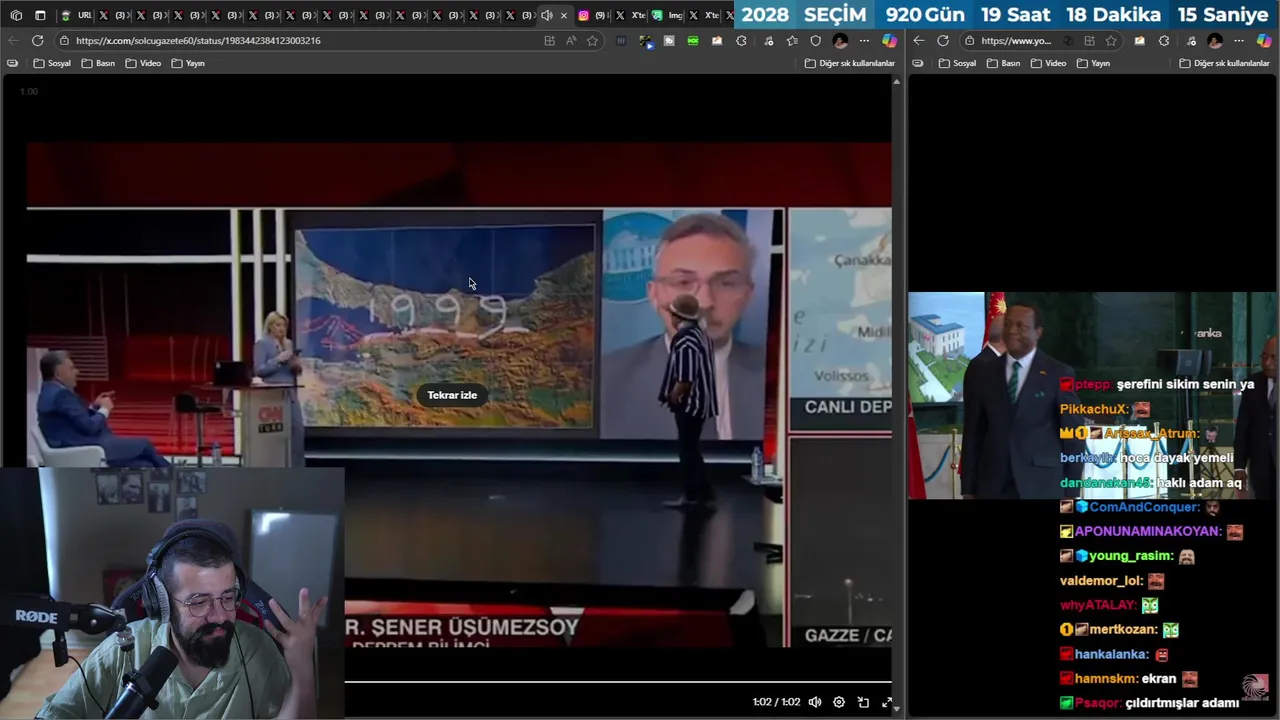1280x720 pixels.
Task: Open the Sosyal bookmarks folder in left window
Action: coord(52,63)
